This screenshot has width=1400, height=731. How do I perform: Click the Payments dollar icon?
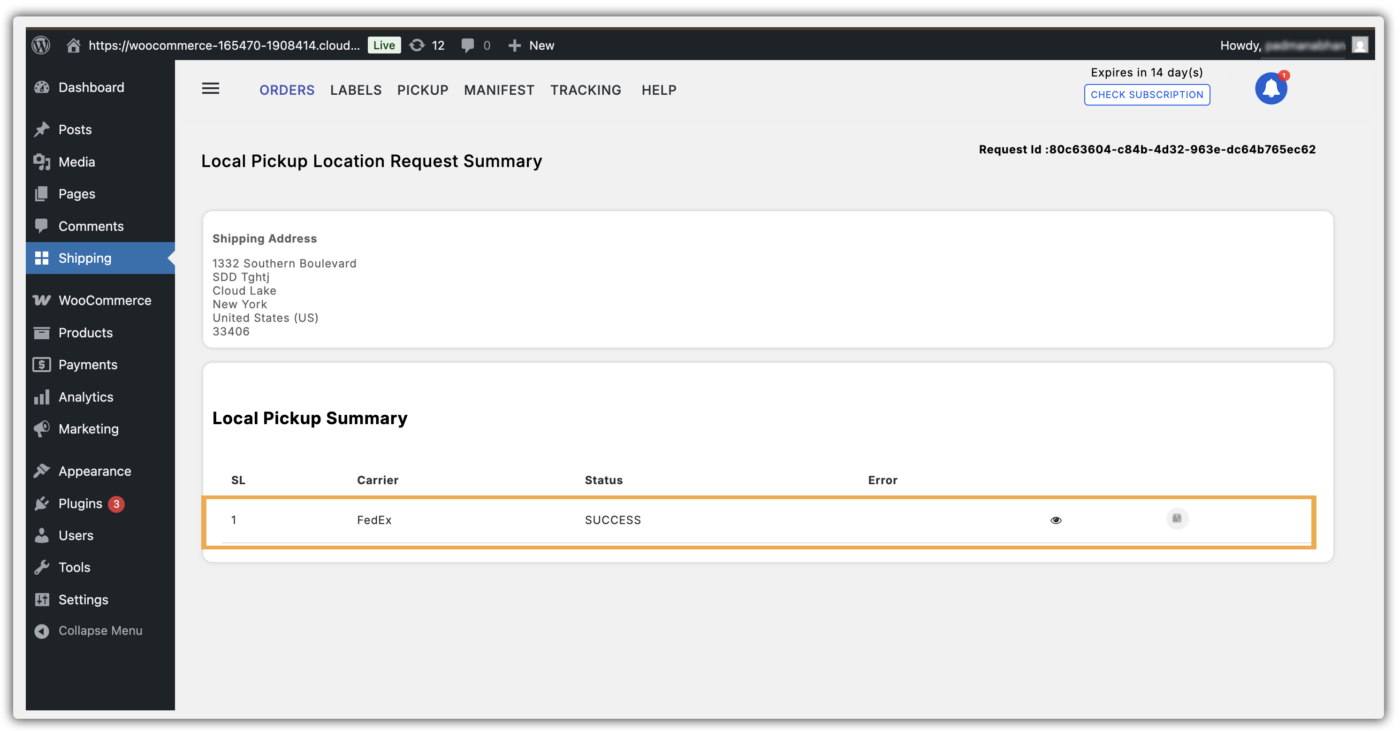coord(42,364)
